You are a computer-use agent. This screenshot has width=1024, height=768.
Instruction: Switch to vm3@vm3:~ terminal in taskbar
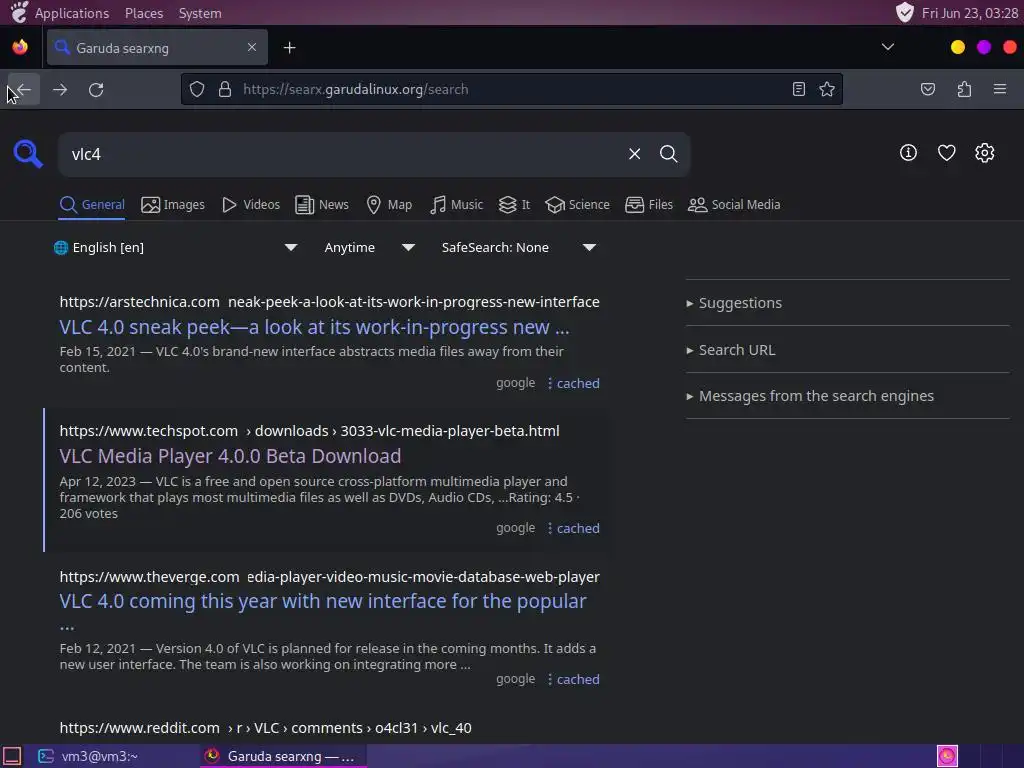[88, 756]
